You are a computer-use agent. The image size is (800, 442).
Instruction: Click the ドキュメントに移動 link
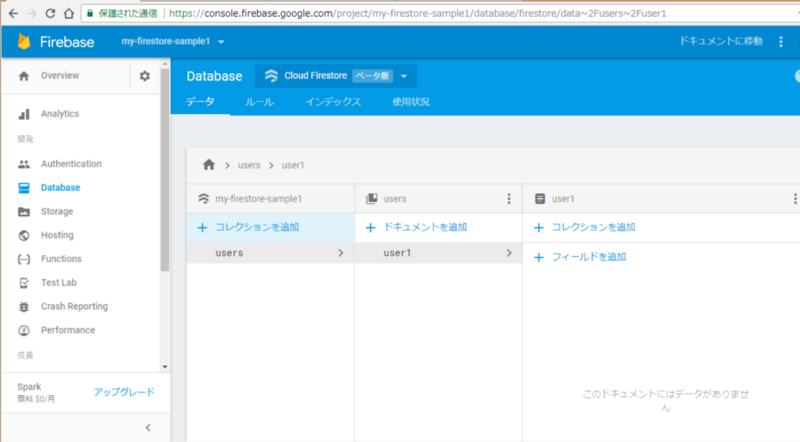click(720, 41)
